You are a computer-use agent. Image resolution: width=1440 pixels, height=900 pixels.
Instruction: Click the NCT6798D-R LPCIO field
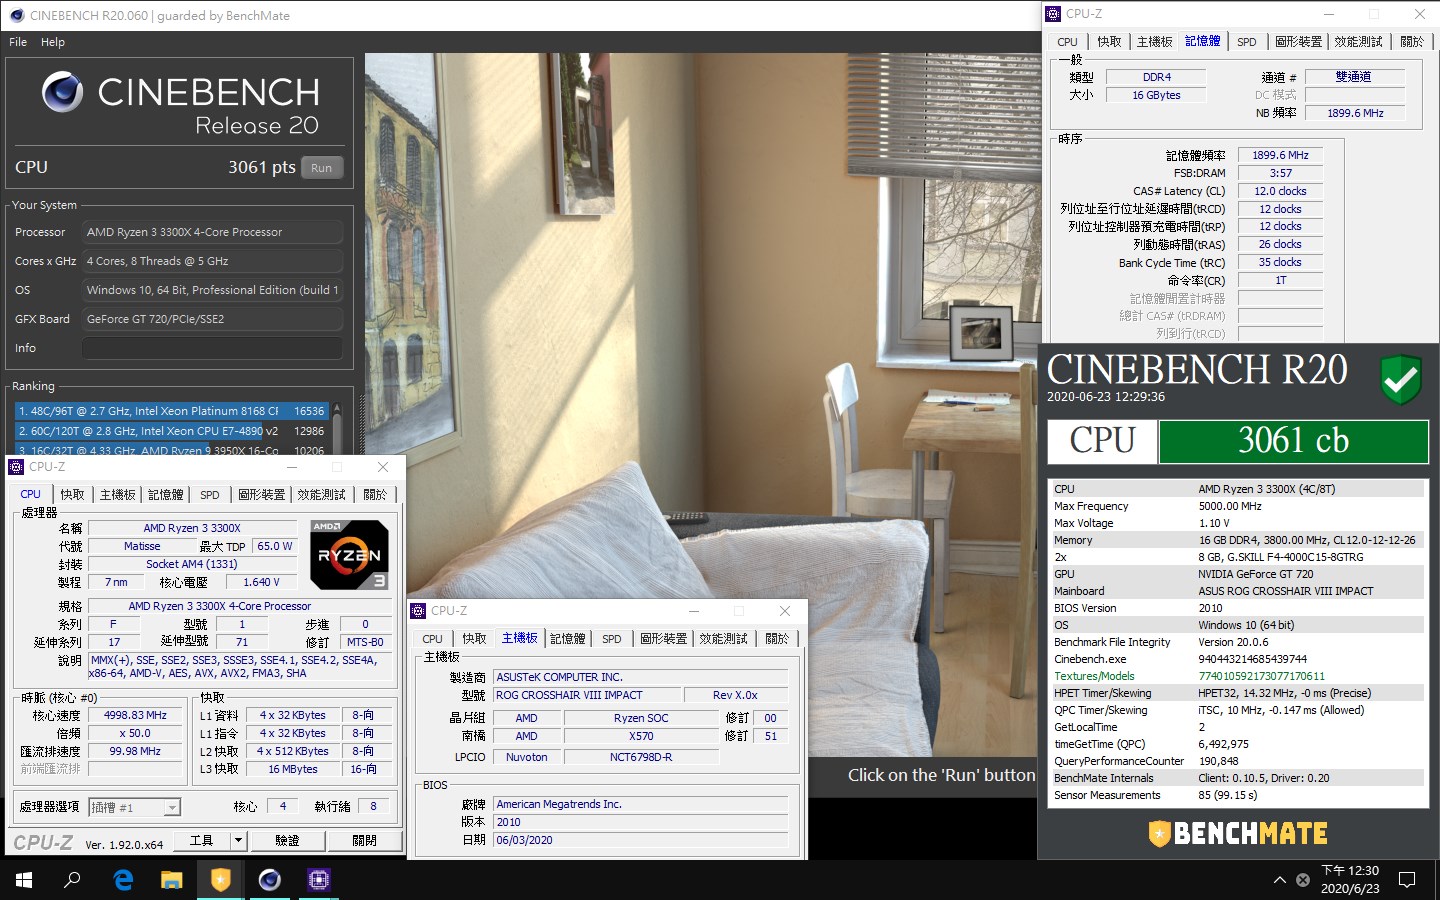coord(641,757)
